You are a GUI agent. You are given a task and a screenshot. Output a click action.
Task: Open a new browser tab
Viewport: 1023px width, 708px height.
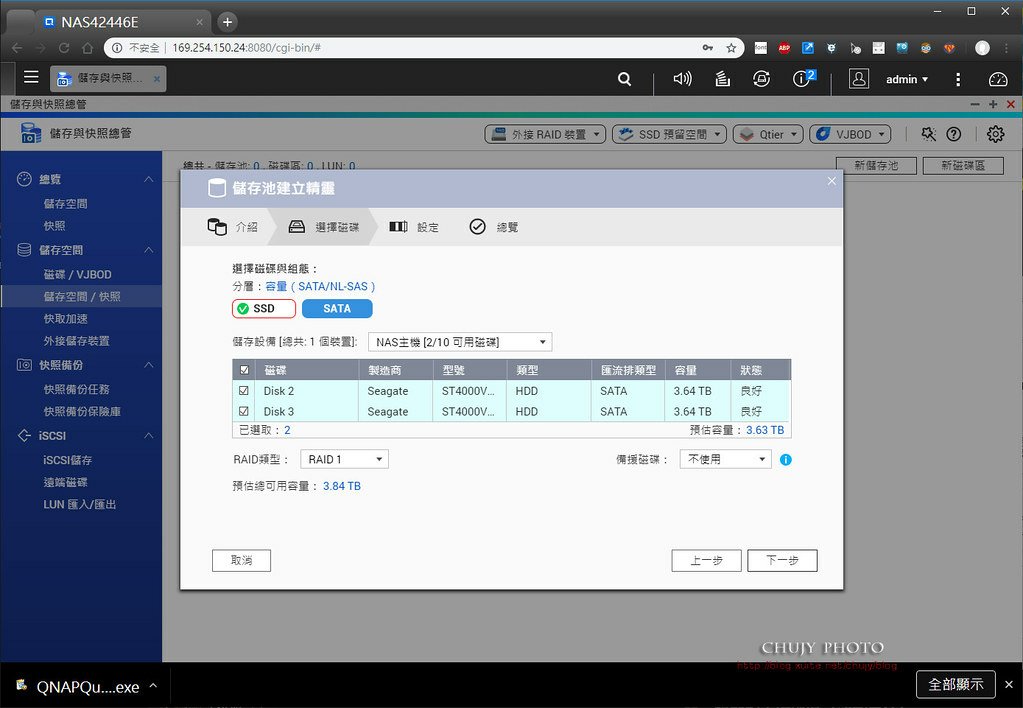coord(227,22)
